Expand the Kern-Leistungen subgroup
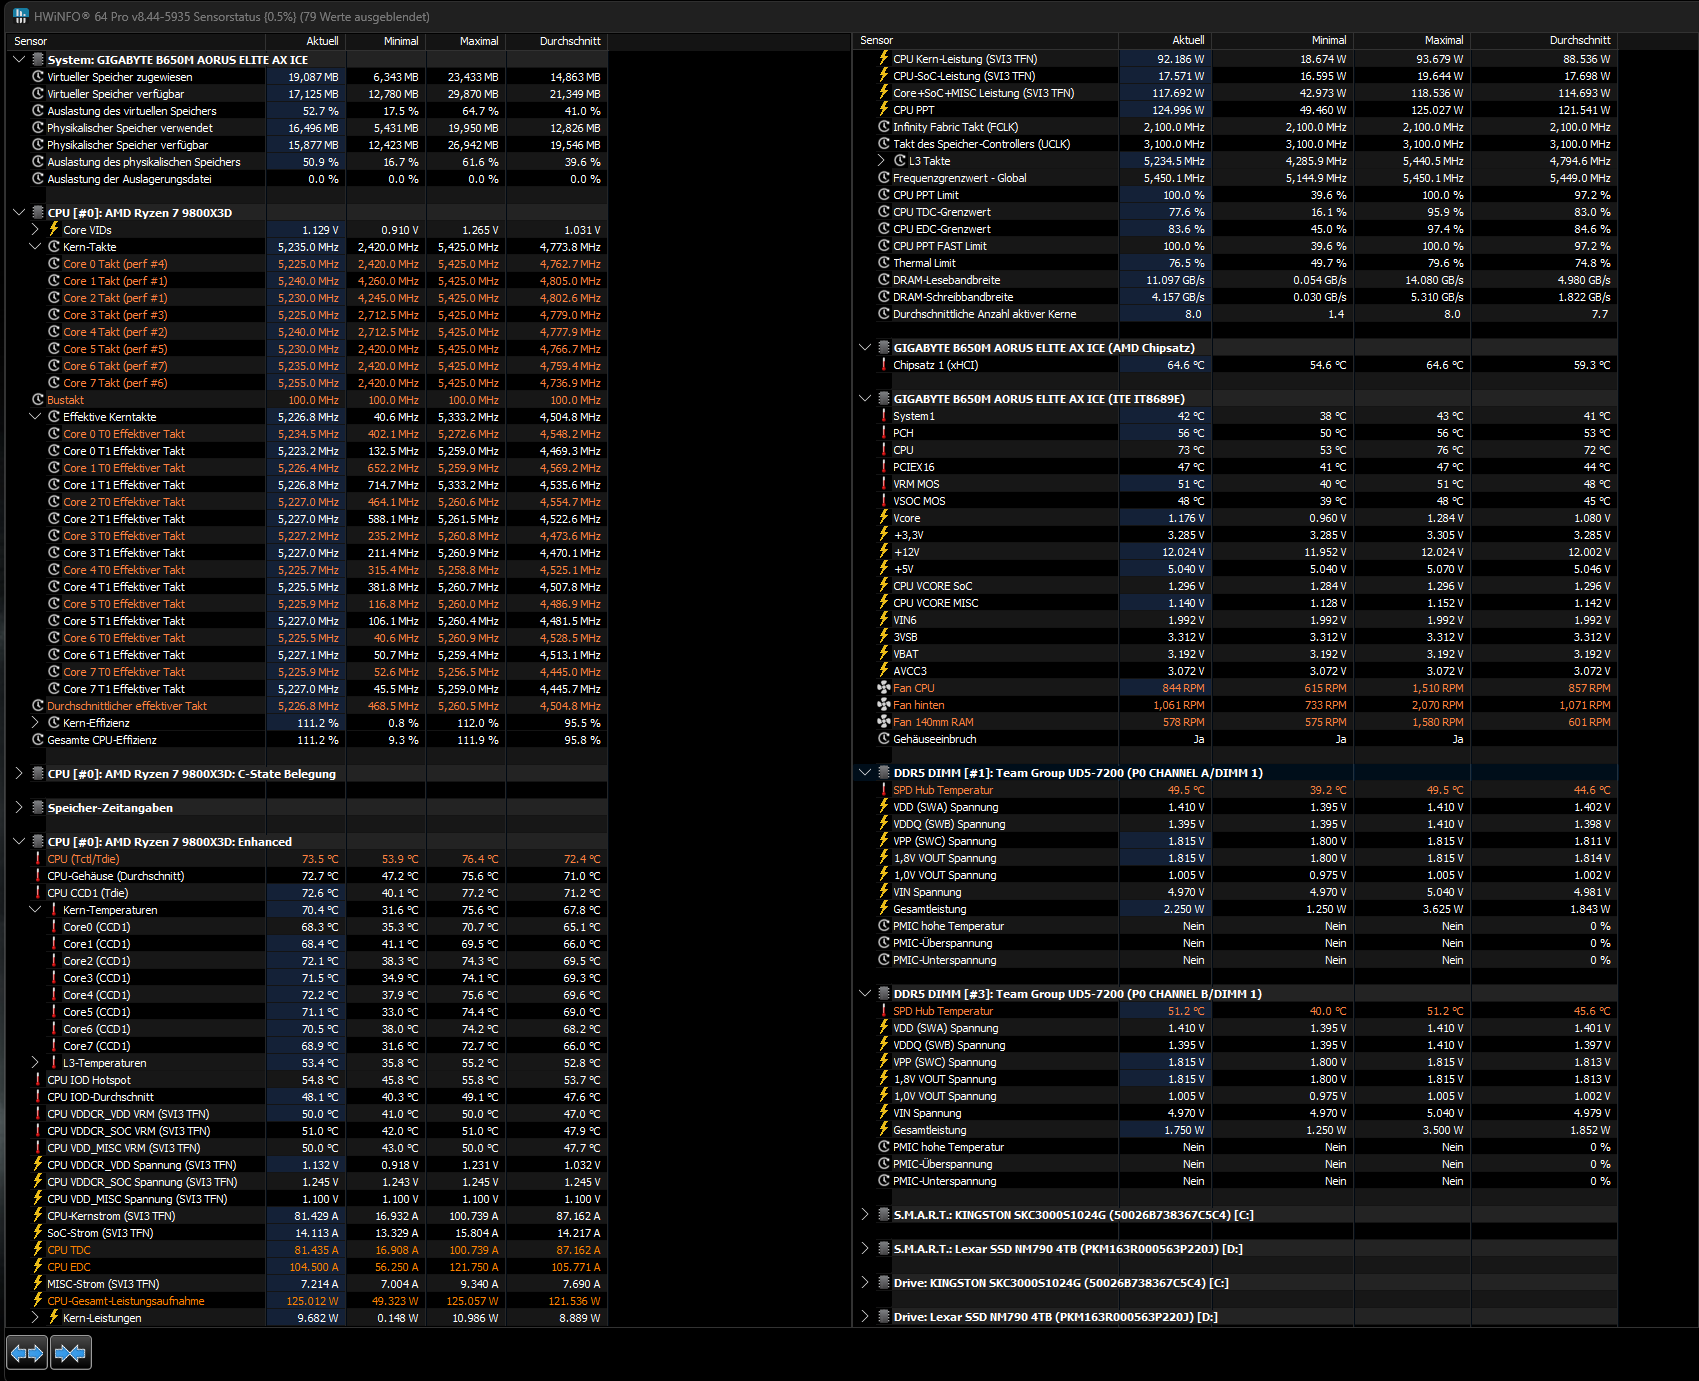The height and width of the screenshot is (1381, 1699). point(35,1318)
